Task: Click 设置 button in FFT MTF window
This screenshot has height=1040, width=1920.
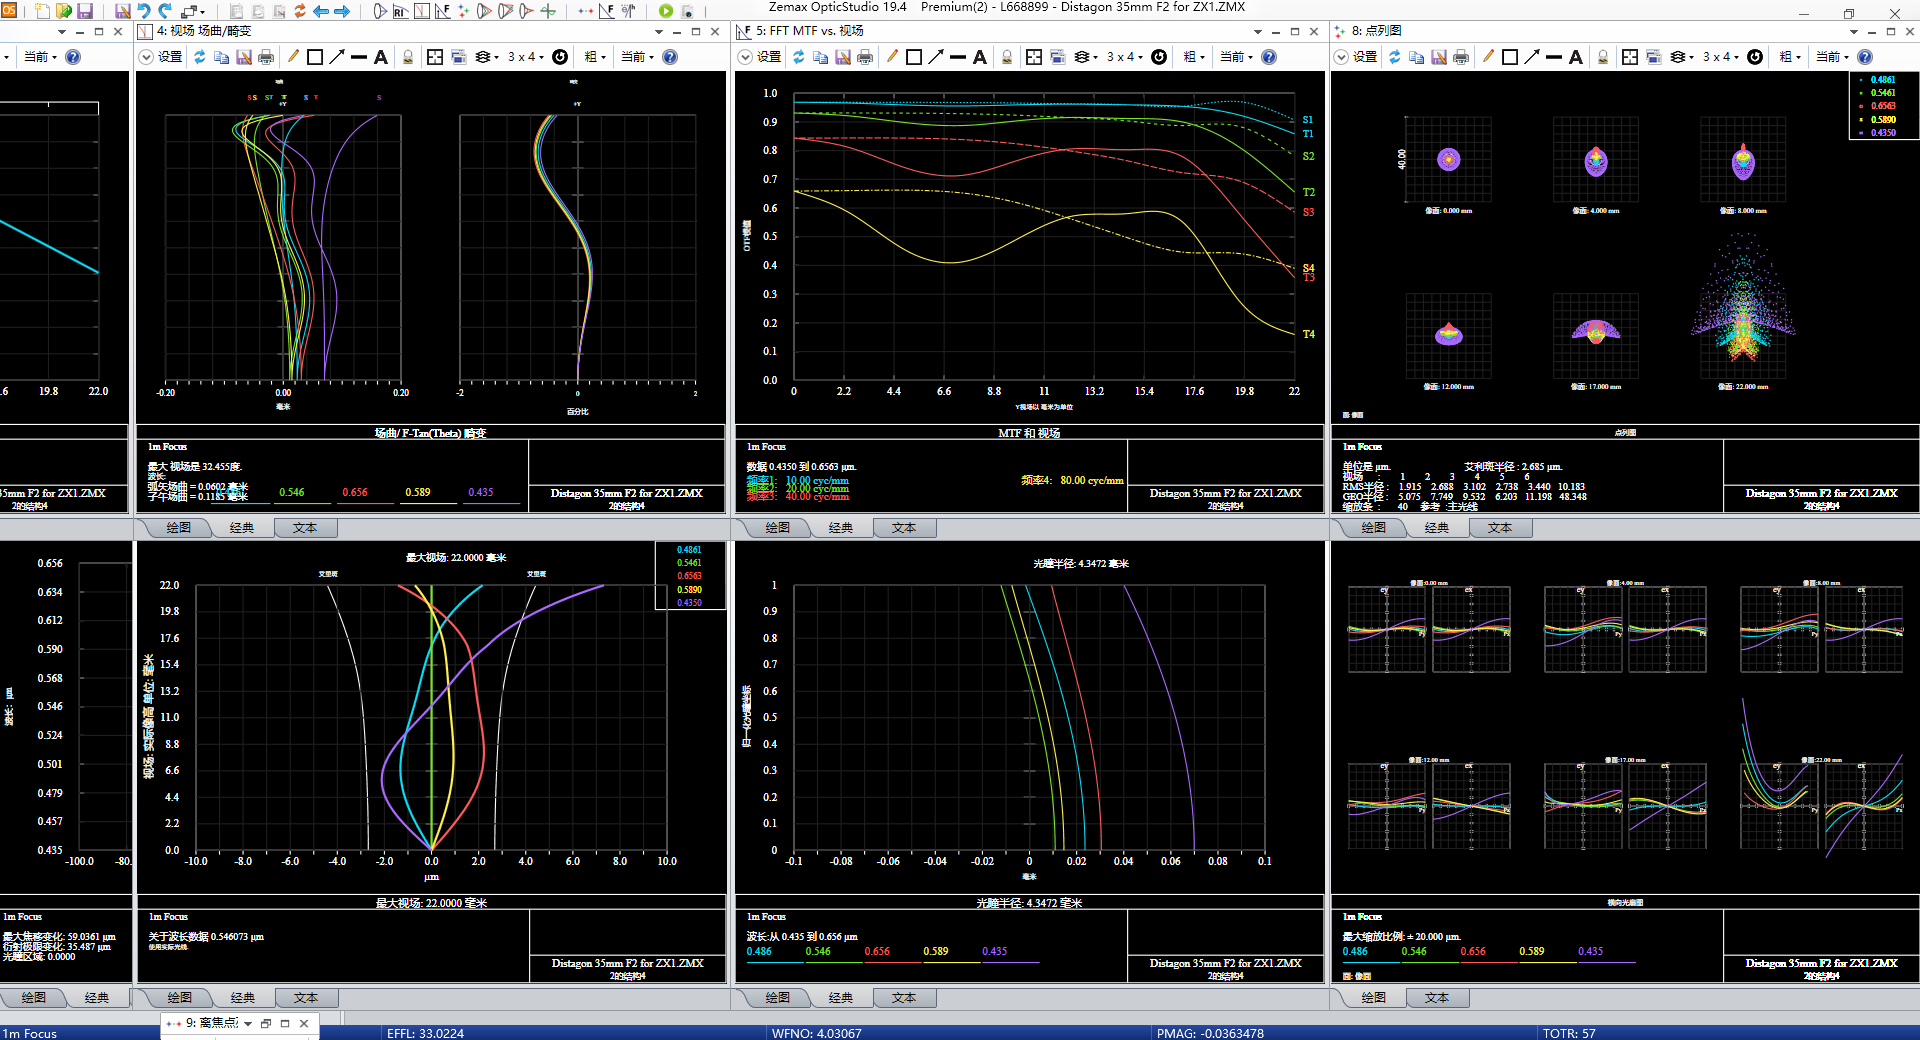Action: [769, 57]
